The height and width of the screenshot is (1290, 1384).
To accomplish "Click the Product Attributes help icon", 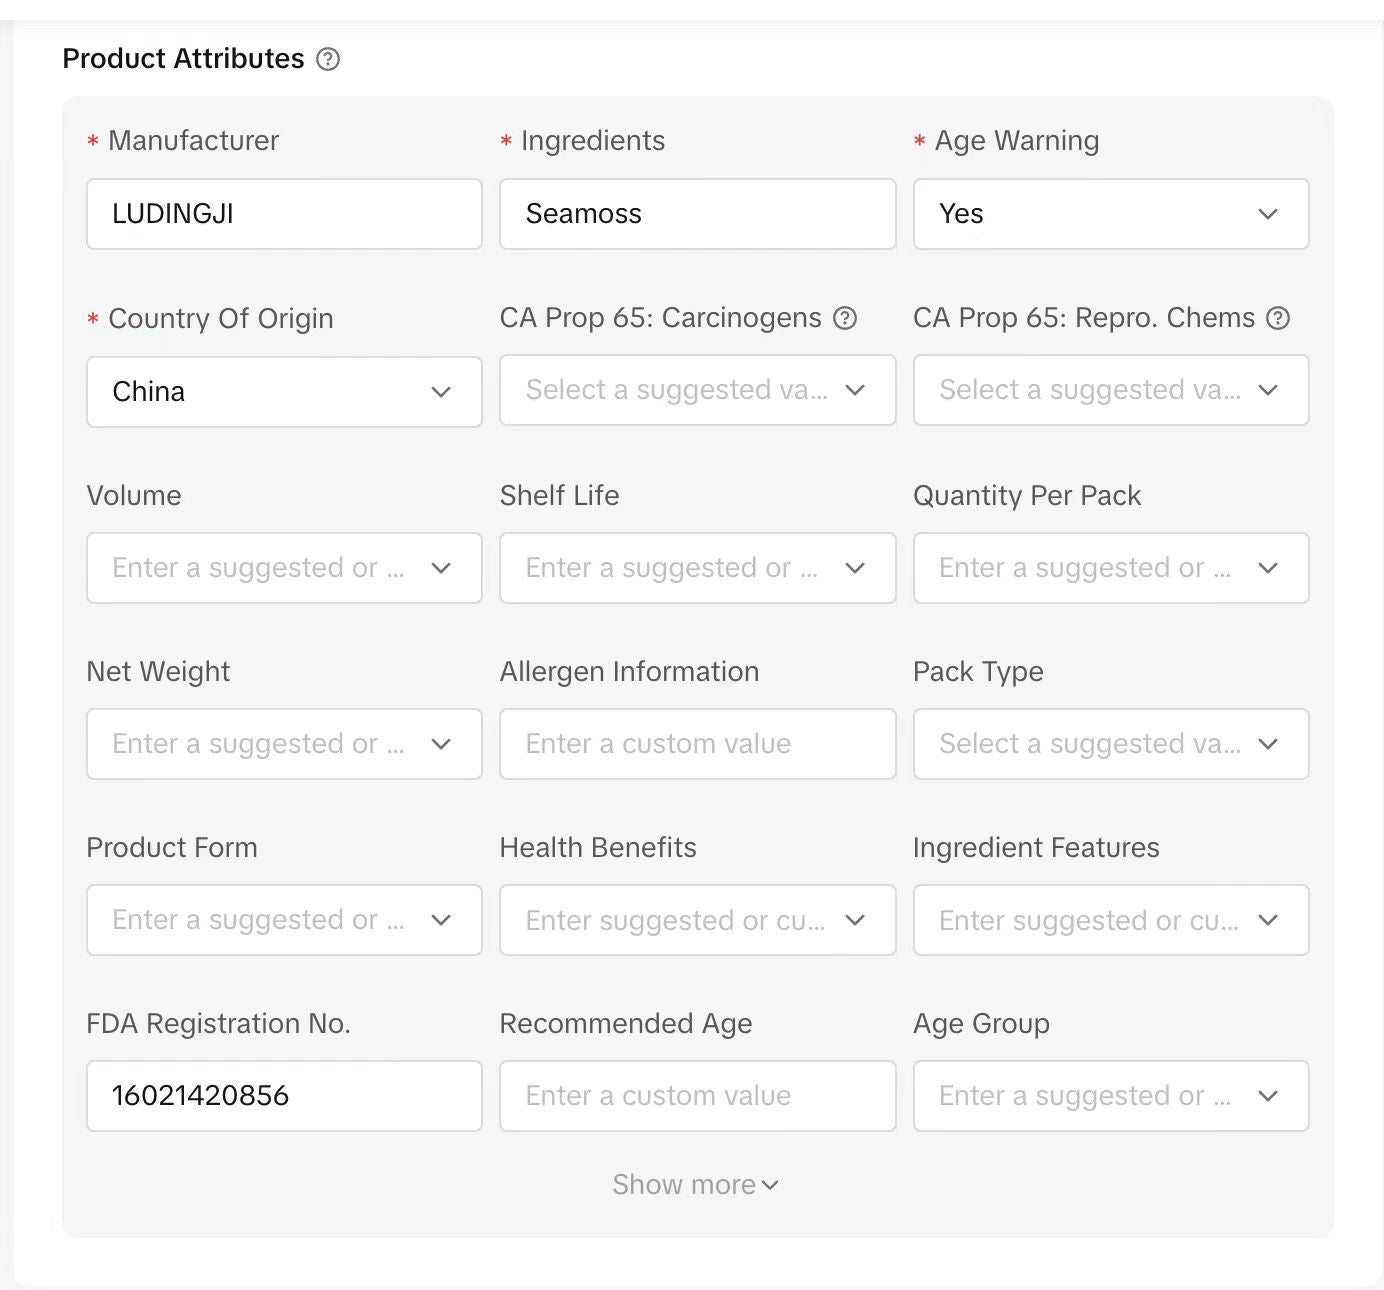I will 328,59.
